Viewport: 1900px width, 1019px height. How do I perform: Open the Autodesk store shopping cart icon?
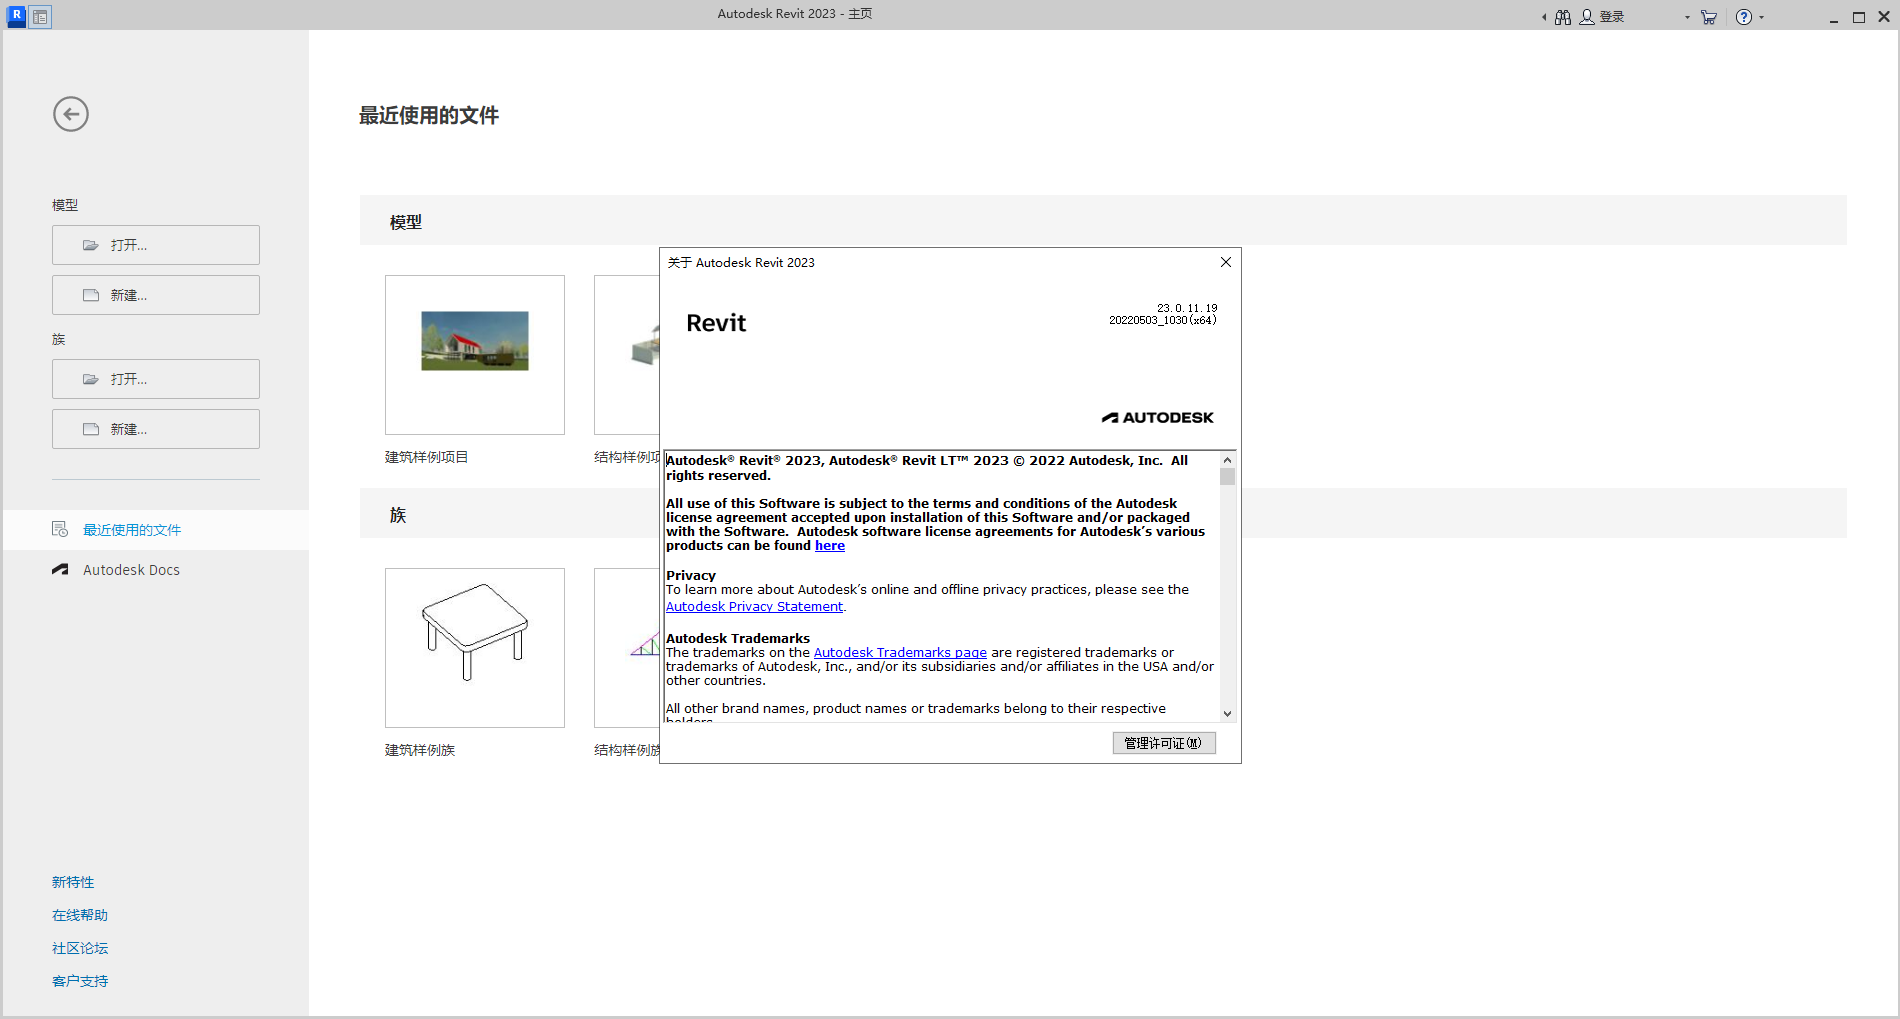[x=1708, y=16]
